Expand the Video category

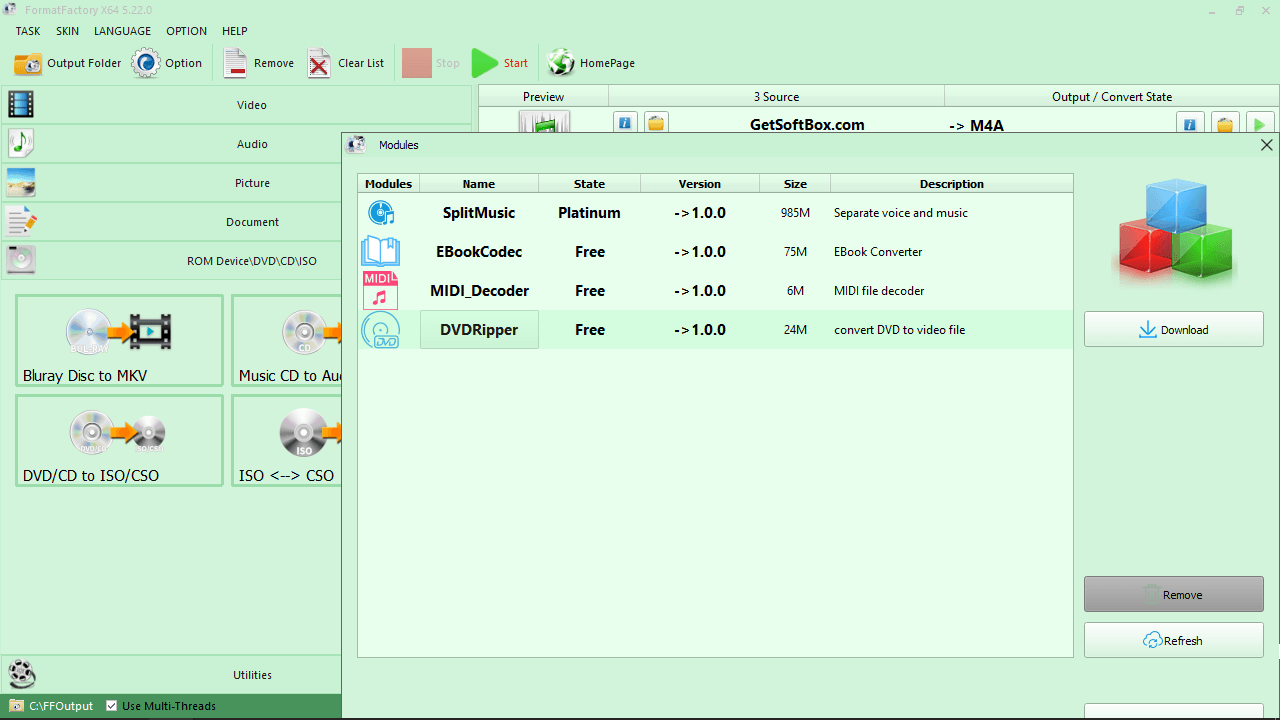click(x=236, y=105)
